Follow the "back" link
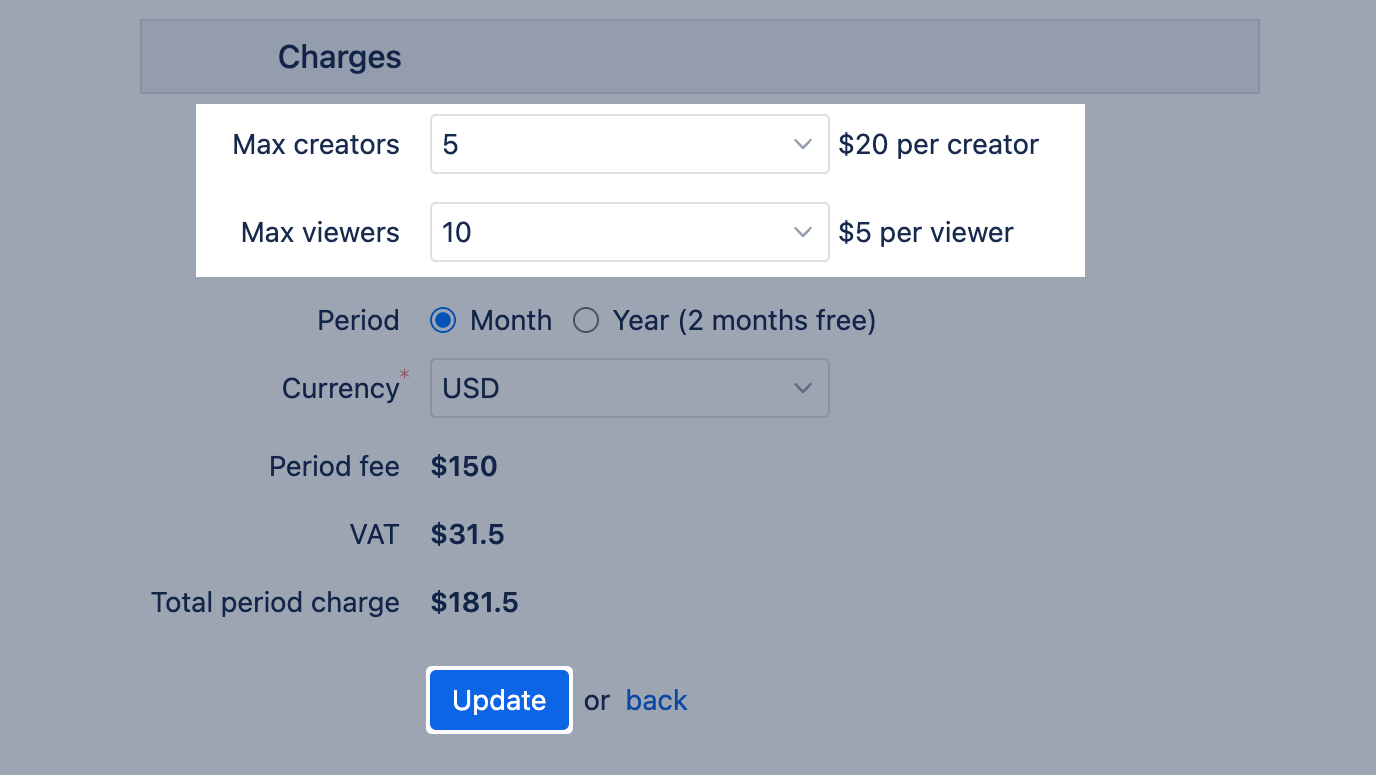 point(656,700)
